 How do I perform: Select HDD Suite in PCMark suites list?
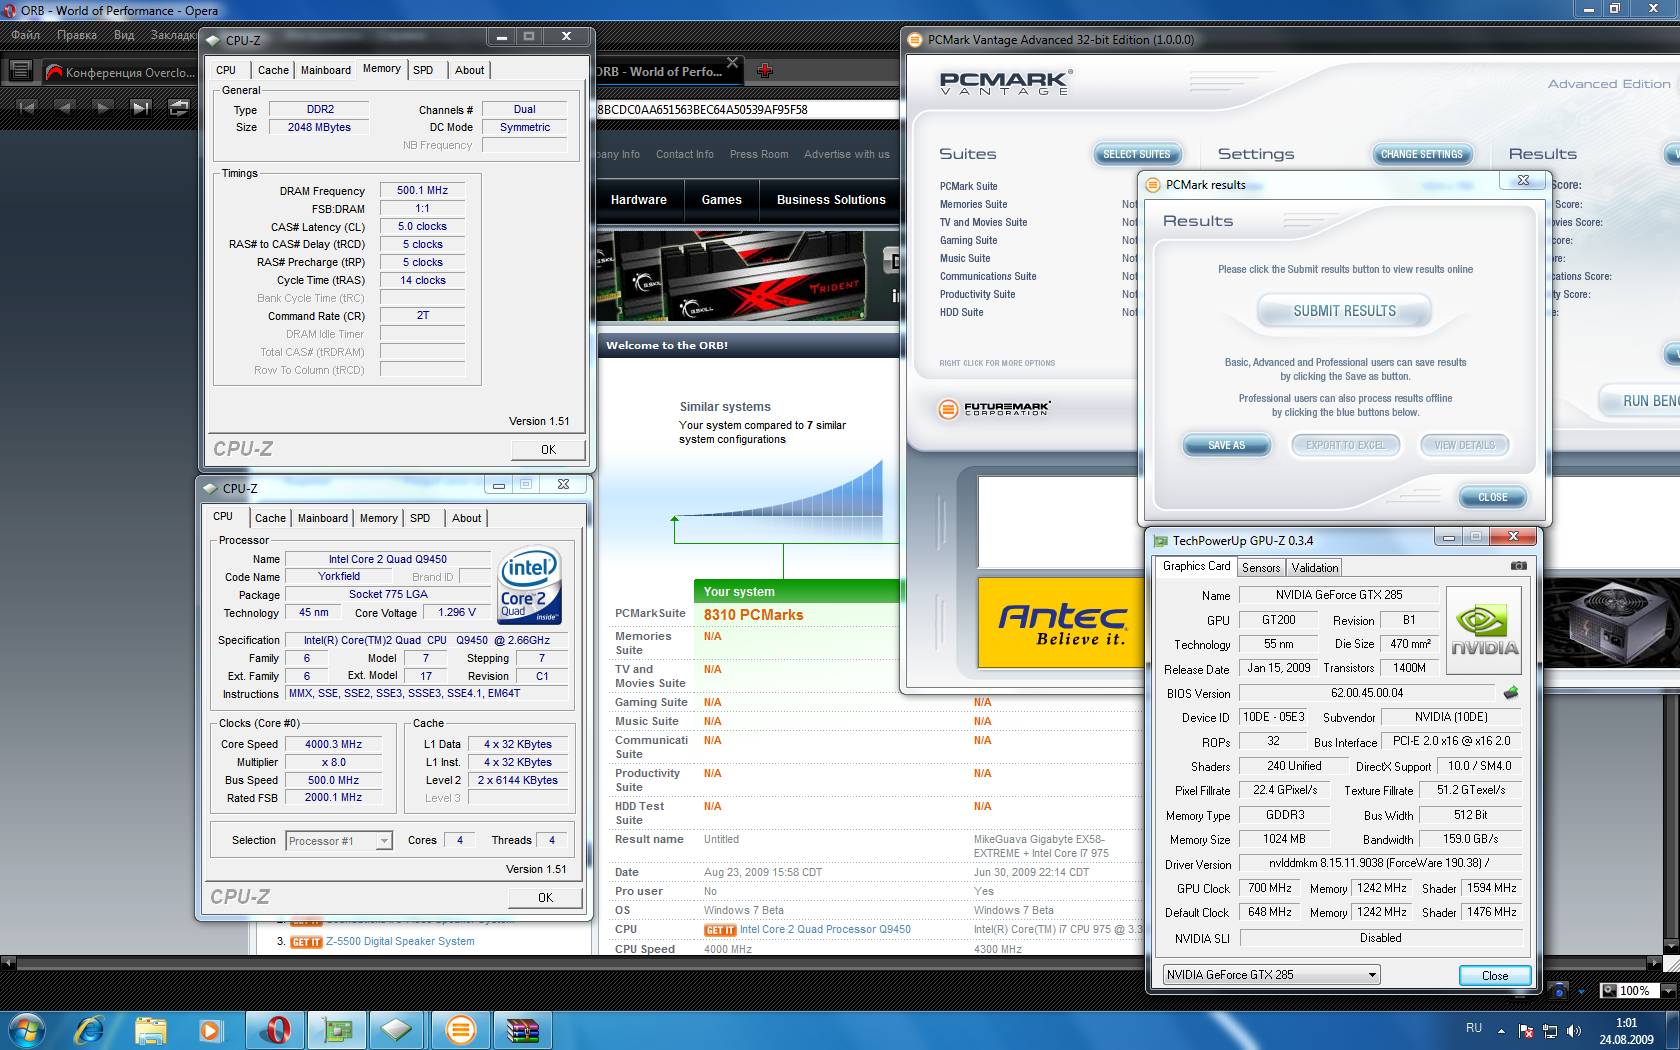point(961,312)
